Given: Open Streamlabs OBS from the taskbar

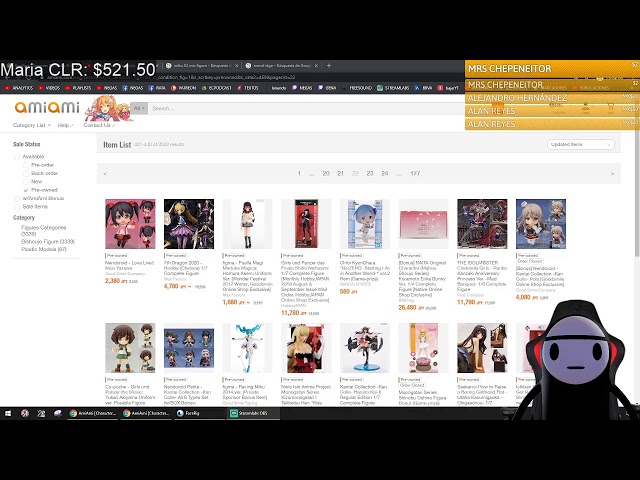Looking at the screenshot, I should [253, 413].
